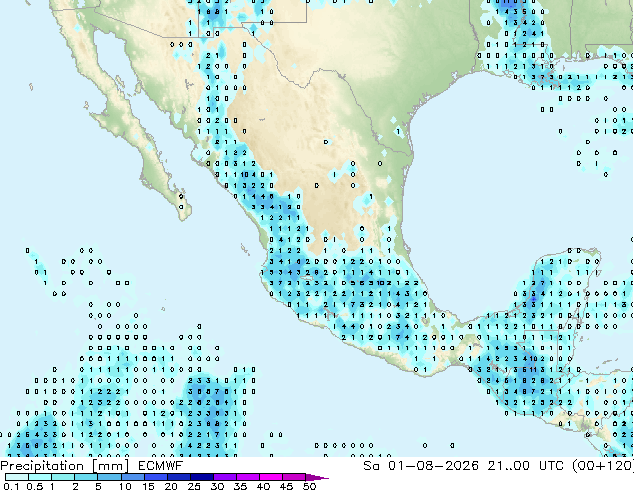The image size is (634, 490).
Task: Click the 'Precipitation' title word
Action: (42, 466)
